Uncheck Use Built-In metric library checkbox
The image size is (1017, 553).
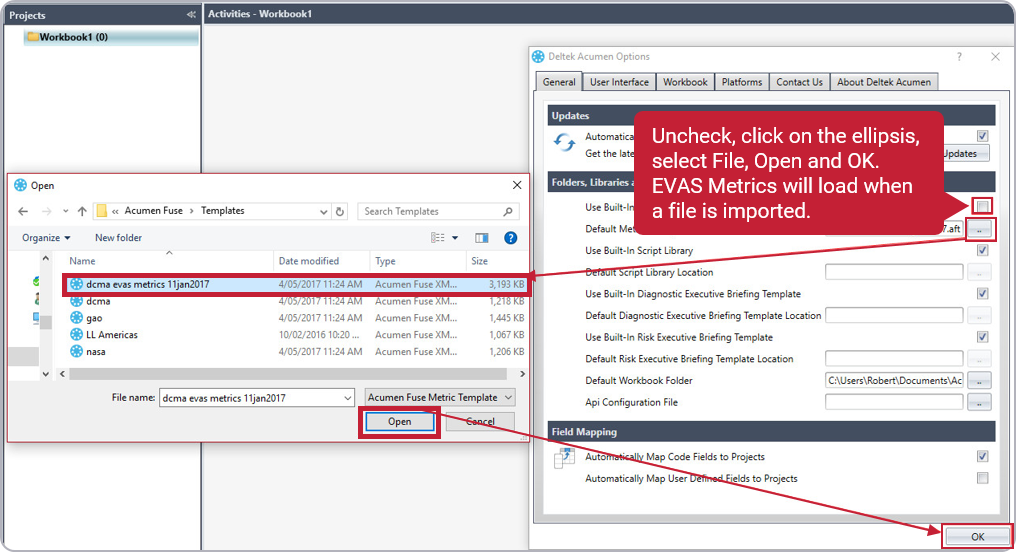click(983, 206)
